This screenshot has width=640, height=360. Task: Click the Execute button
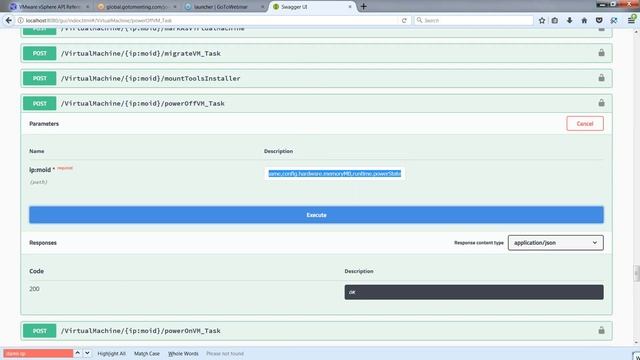(316, 215)
